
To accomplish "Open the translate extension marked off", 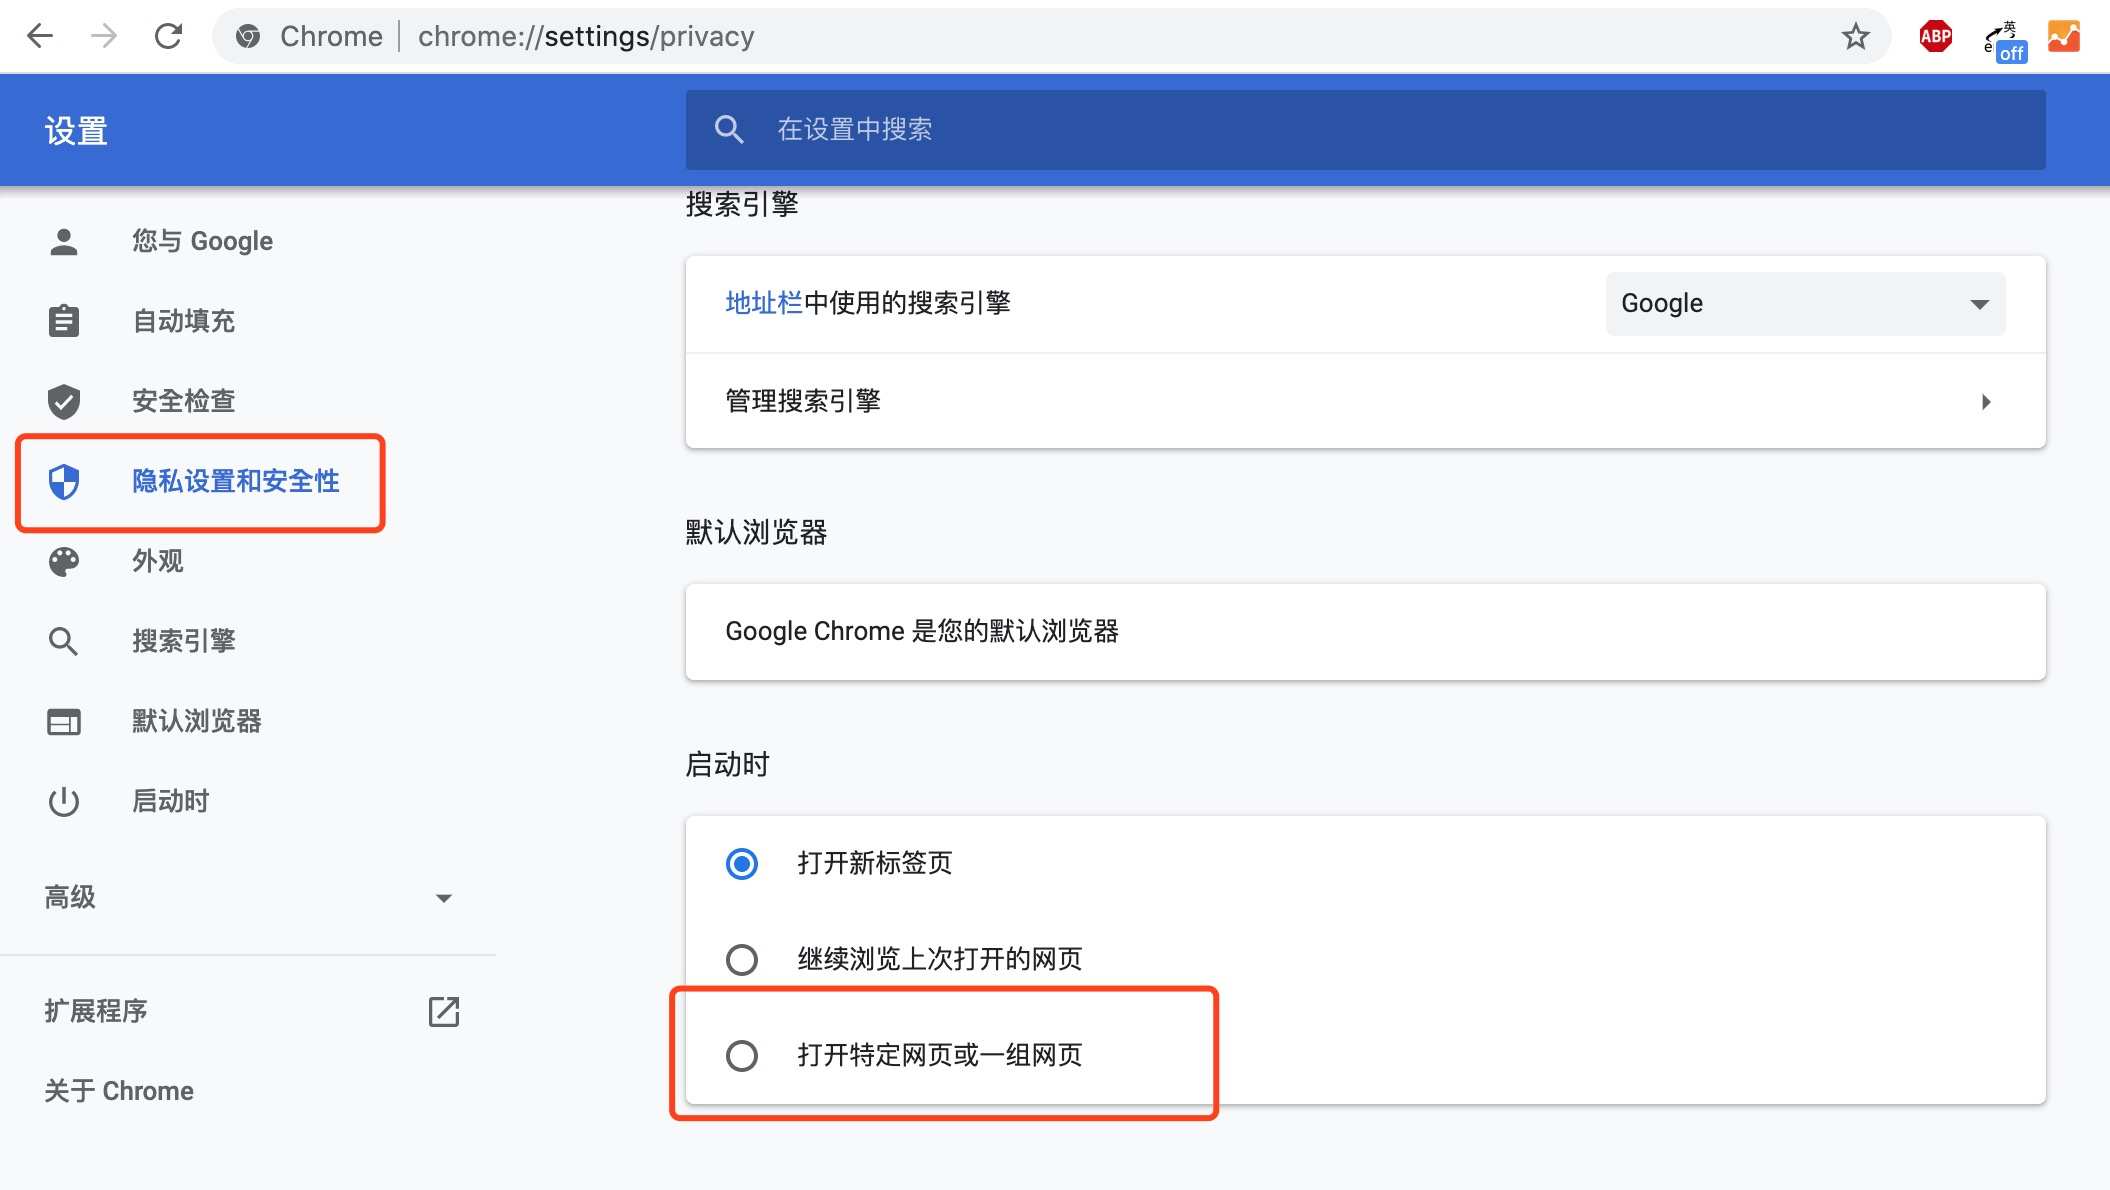I will pos(2005,40).
